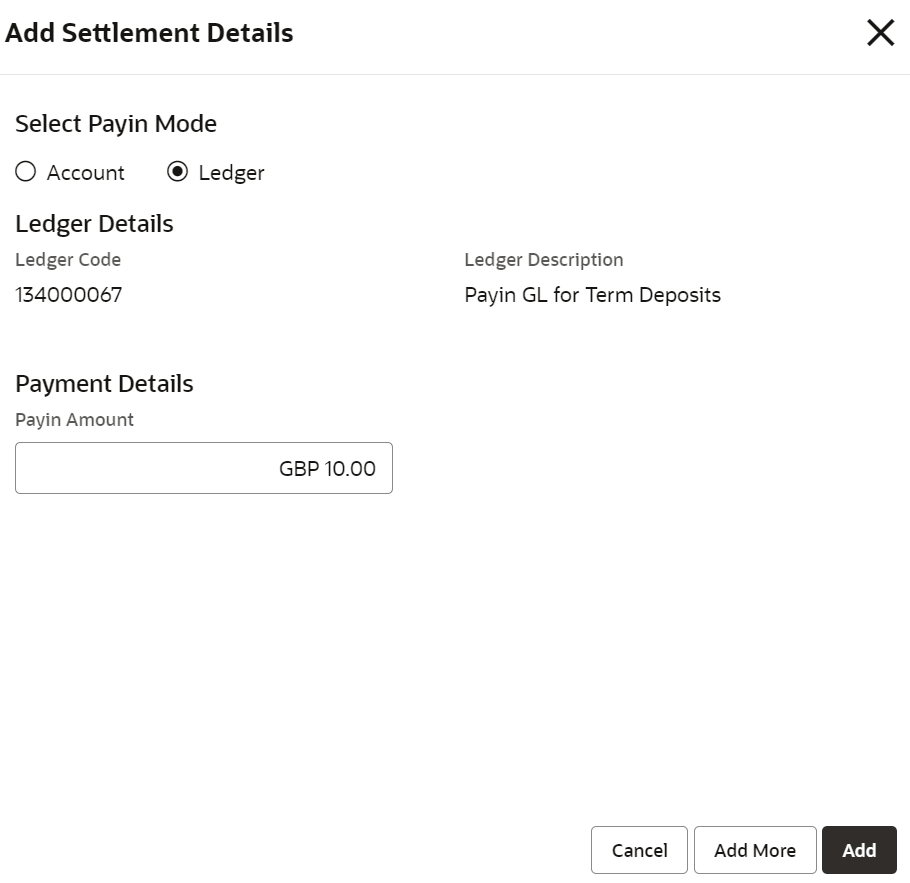Click the Payin Amount field label
Viewport: 910px width, 883px height.
[x=74, y=420]
